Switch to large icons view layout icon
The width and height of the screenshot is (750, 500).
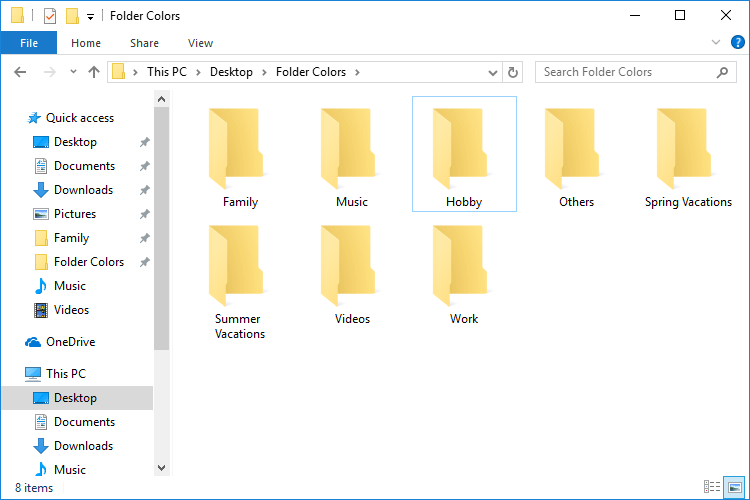pos(734,487)
